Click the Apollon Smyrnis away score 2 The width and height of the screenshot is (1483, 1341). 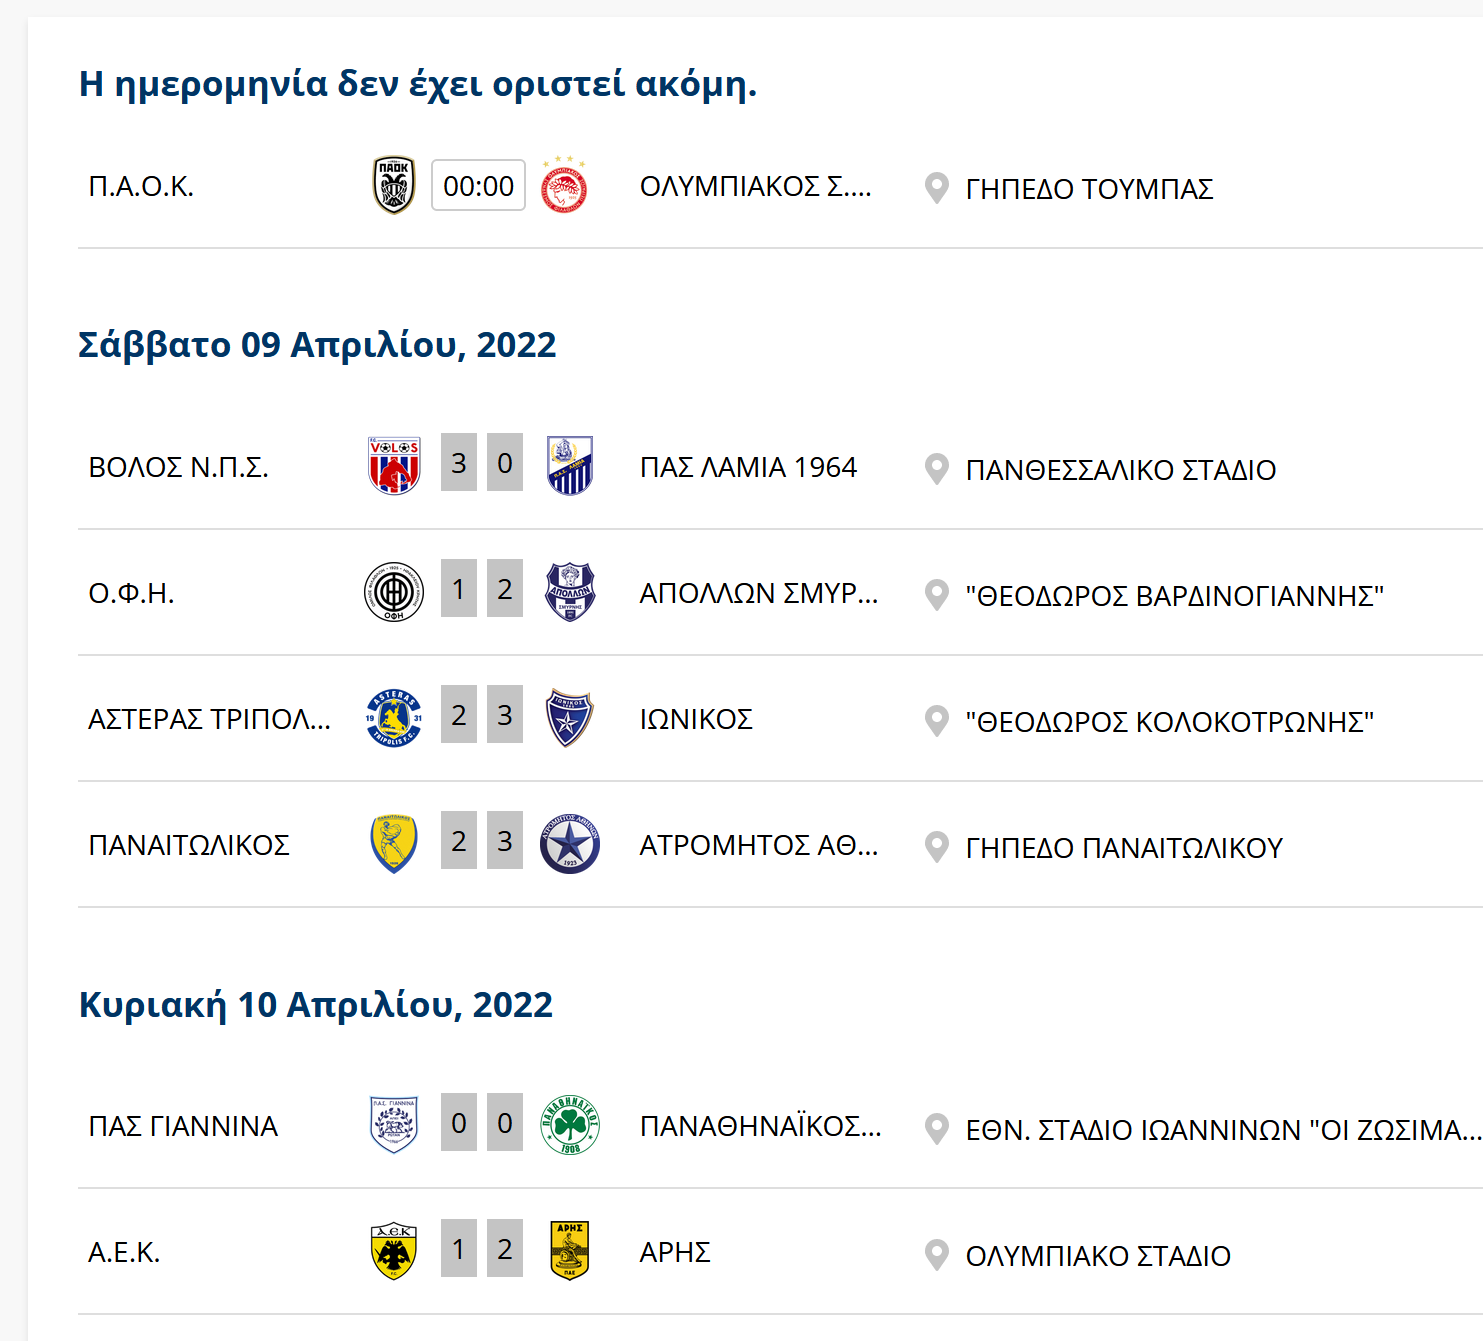pyautogui.click(x=505, y=589)
